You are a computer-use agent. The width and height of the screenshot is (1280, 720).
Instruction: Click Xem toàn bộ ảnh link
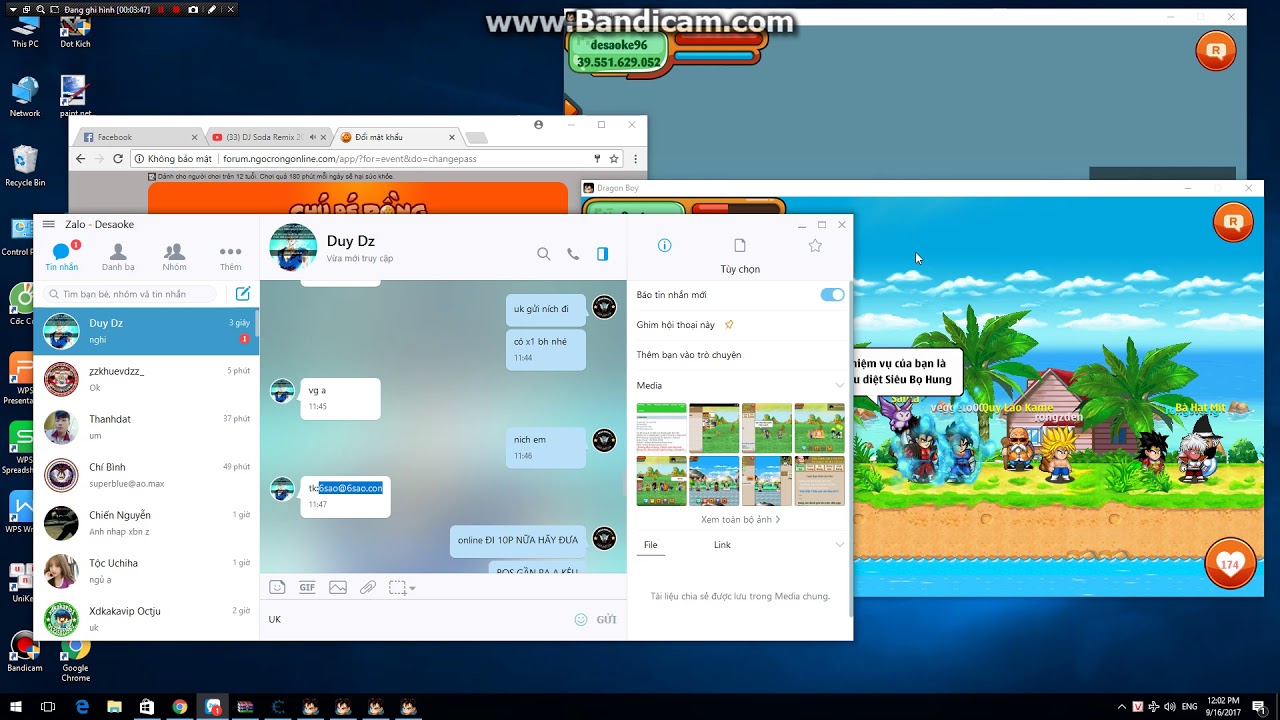point(740,520)
